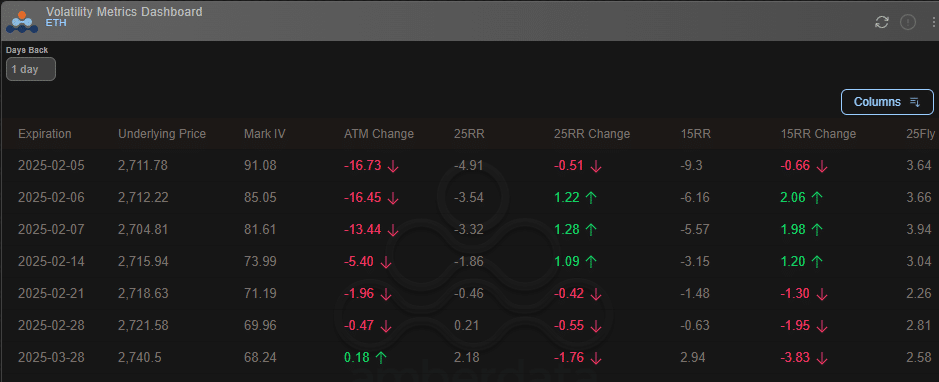
Task: Click ATM Change value -1.96
Action: (x=359, y=293)
